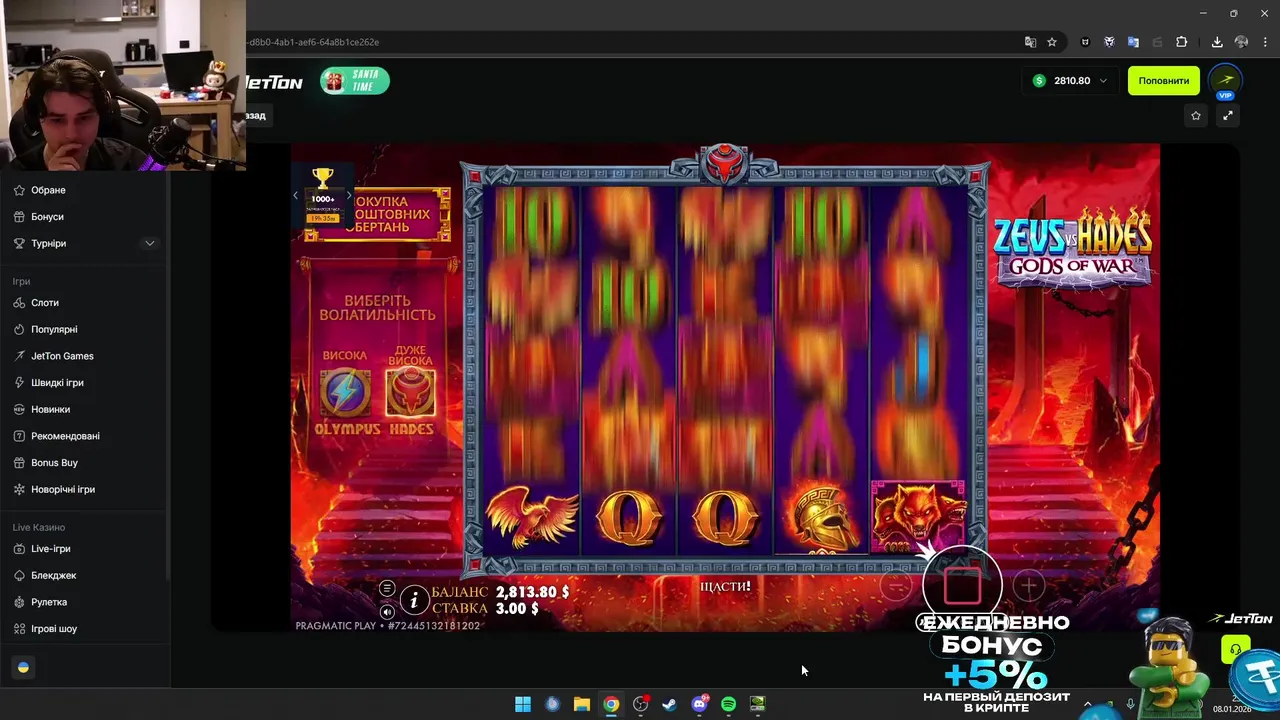The image size is (1280, 720).
Task: Click the red phoenix reel symbol
Action: 533,517
